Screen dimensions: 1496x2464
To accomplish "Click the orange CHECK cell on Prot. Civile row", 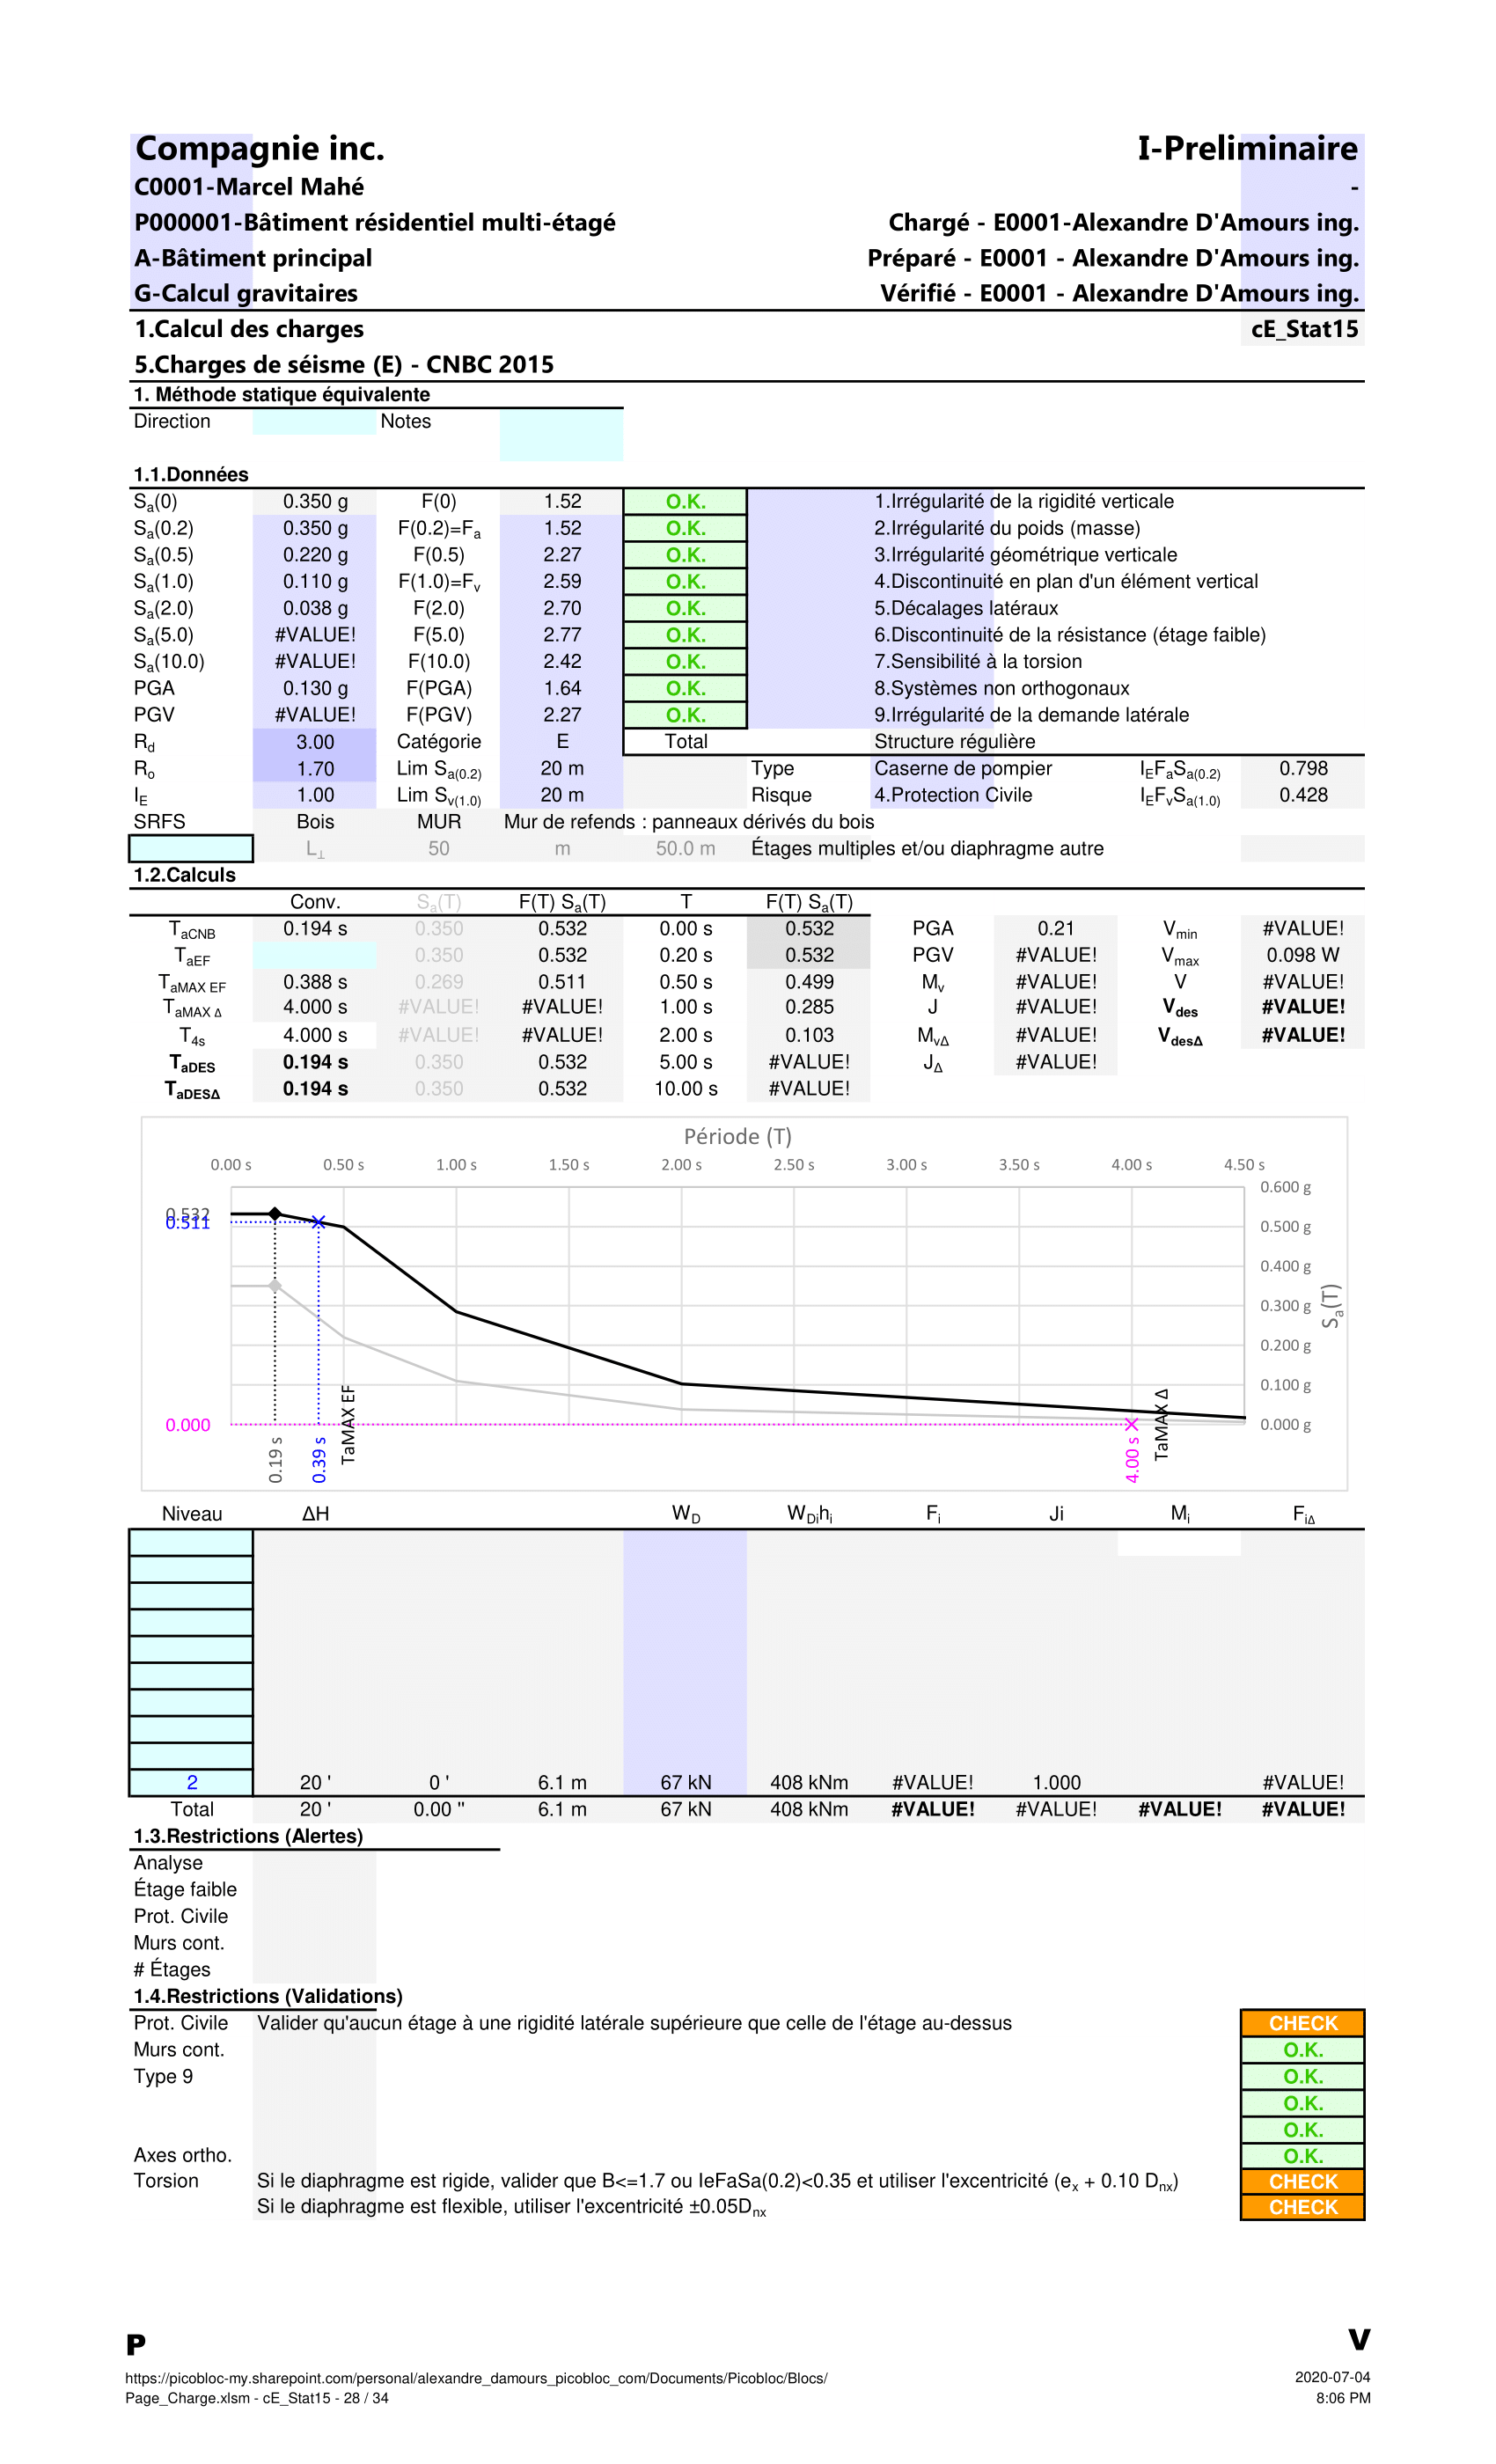I will 1303,2024.
